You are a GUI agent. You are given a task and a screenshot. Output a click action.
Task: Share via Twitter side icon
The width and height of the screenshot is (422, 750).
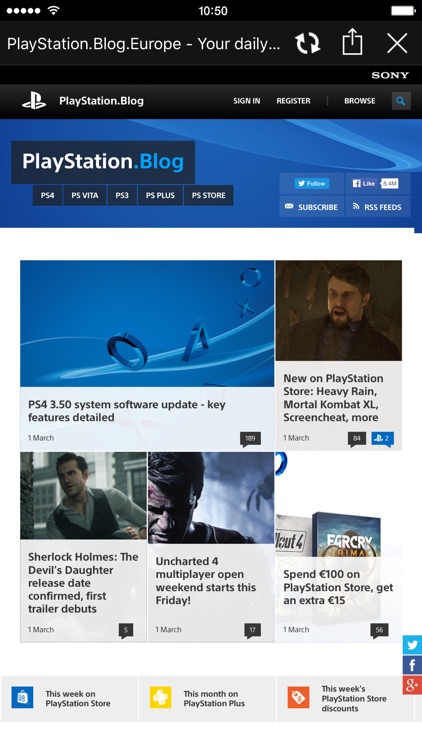(x=412, y=645)
